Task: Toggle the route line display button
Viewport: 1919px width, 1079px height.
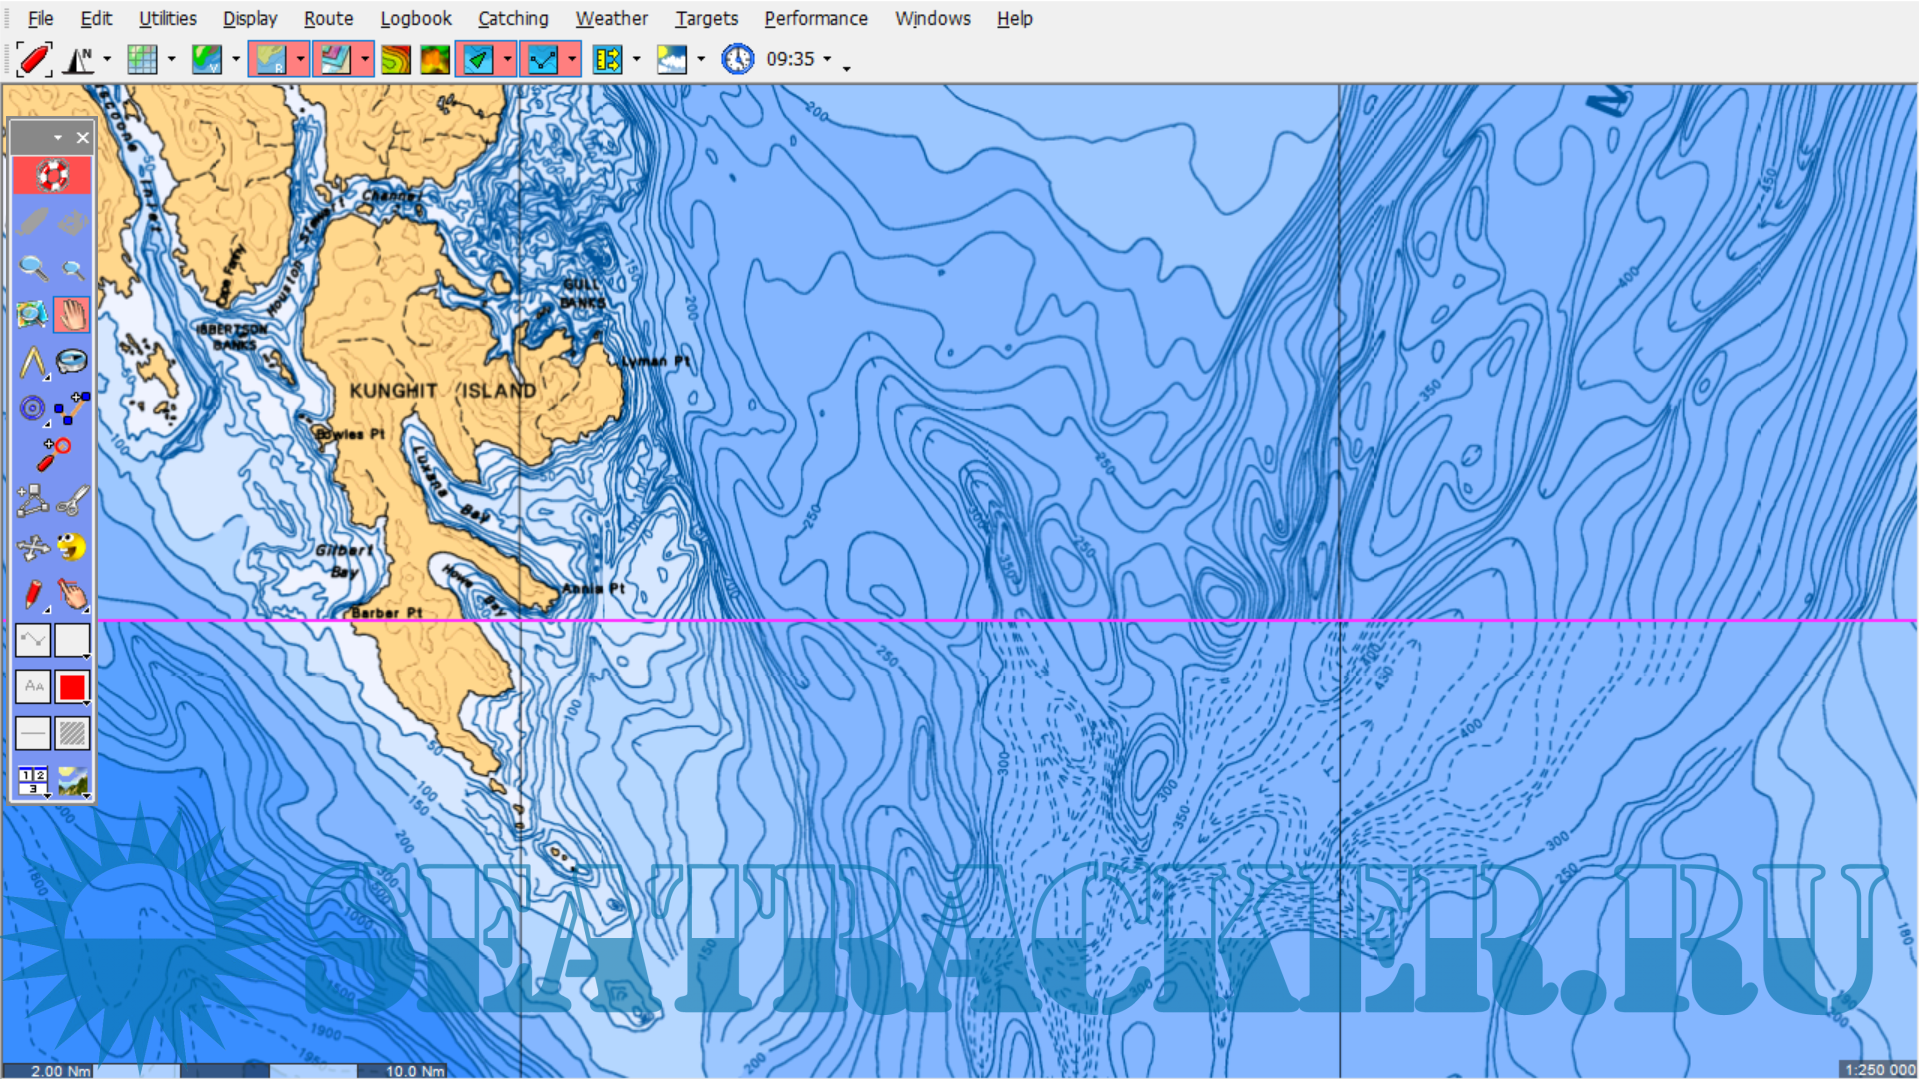Action: click(x=543, y=59)
